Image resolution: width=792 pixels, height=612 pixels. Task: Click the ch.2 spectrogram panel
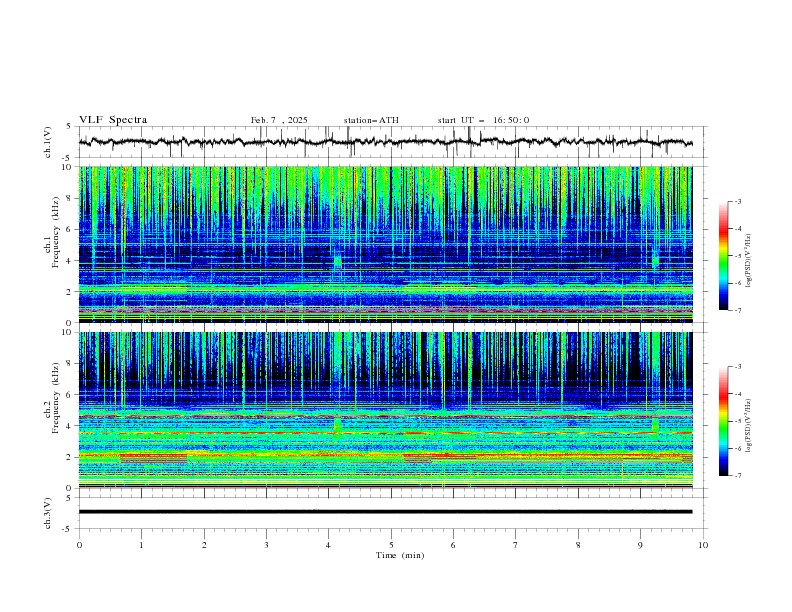[x=386, y=410]
